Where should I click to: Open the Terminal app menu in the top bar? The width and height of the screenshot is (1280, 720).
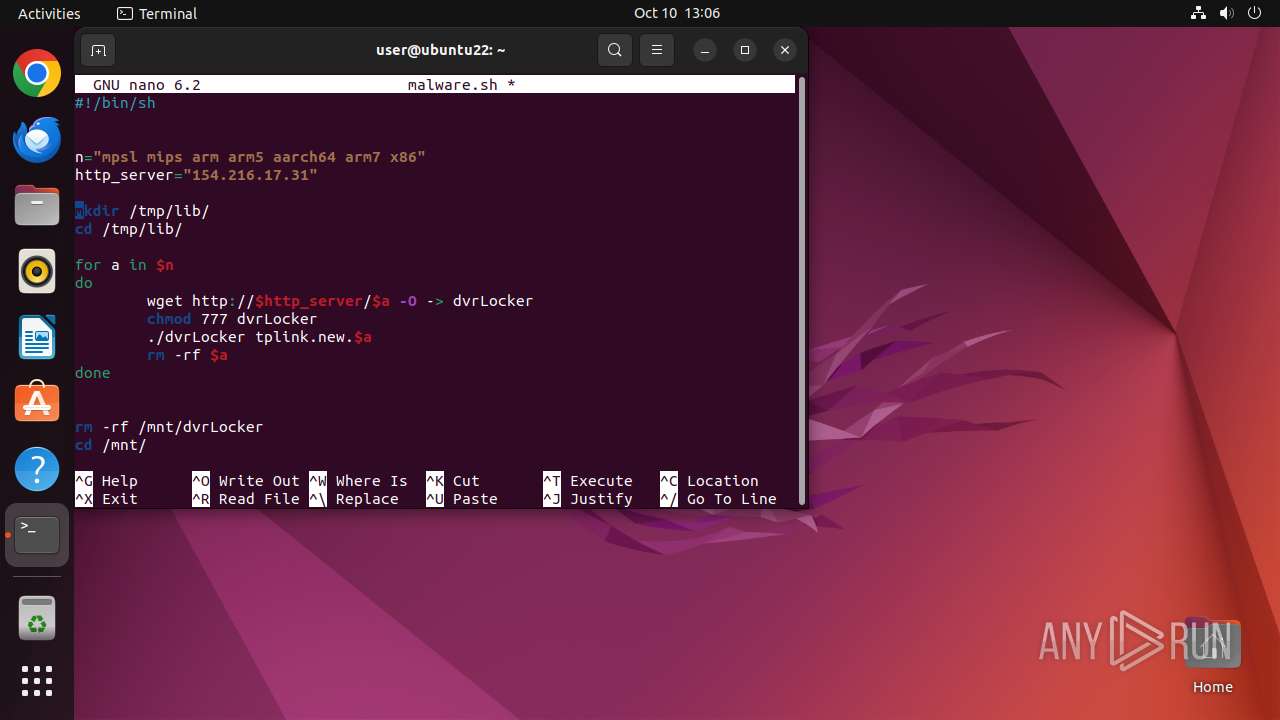tap(157, 13)
